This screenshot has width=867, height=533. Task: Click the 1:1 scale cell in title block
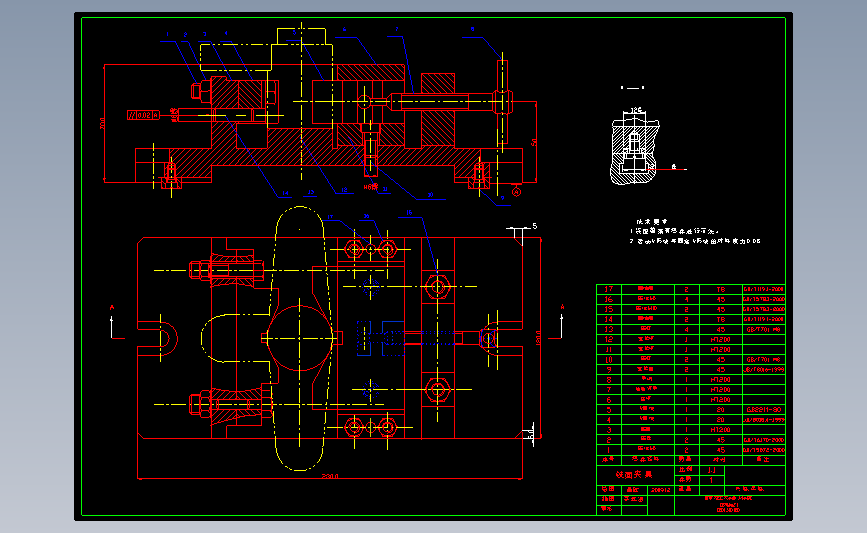click(x=712, y=470)
